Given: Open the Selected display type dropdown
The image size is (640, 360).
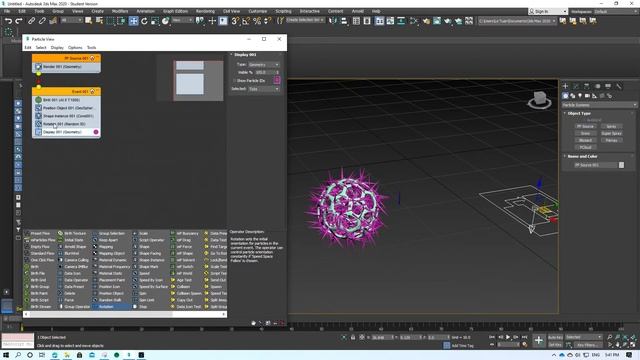Looking at the screenshot, I should (x=264, y=89).
